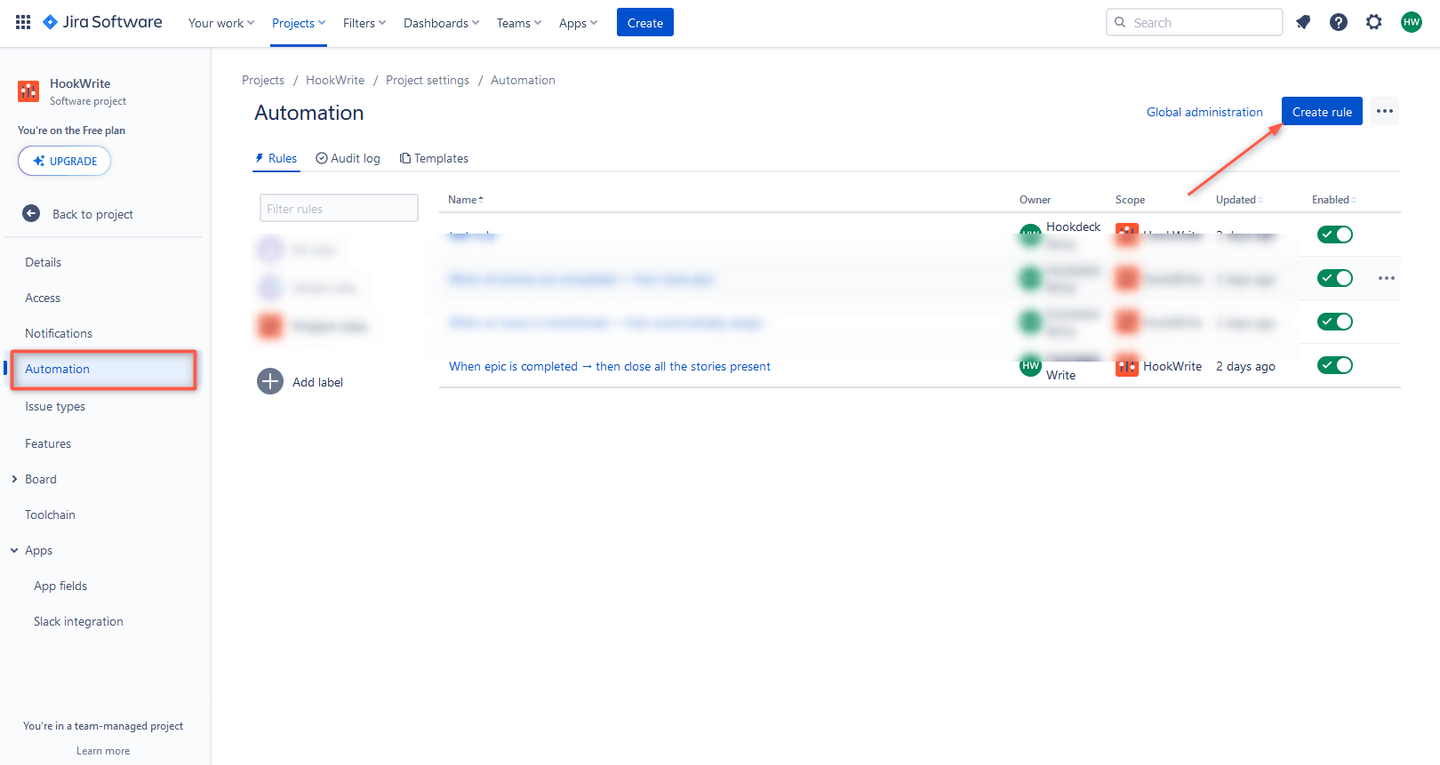Turn off the third rule's Enabled switch
This screenshot has height=765, width=1440.
pyautogui.click(x=1334, y=321)
